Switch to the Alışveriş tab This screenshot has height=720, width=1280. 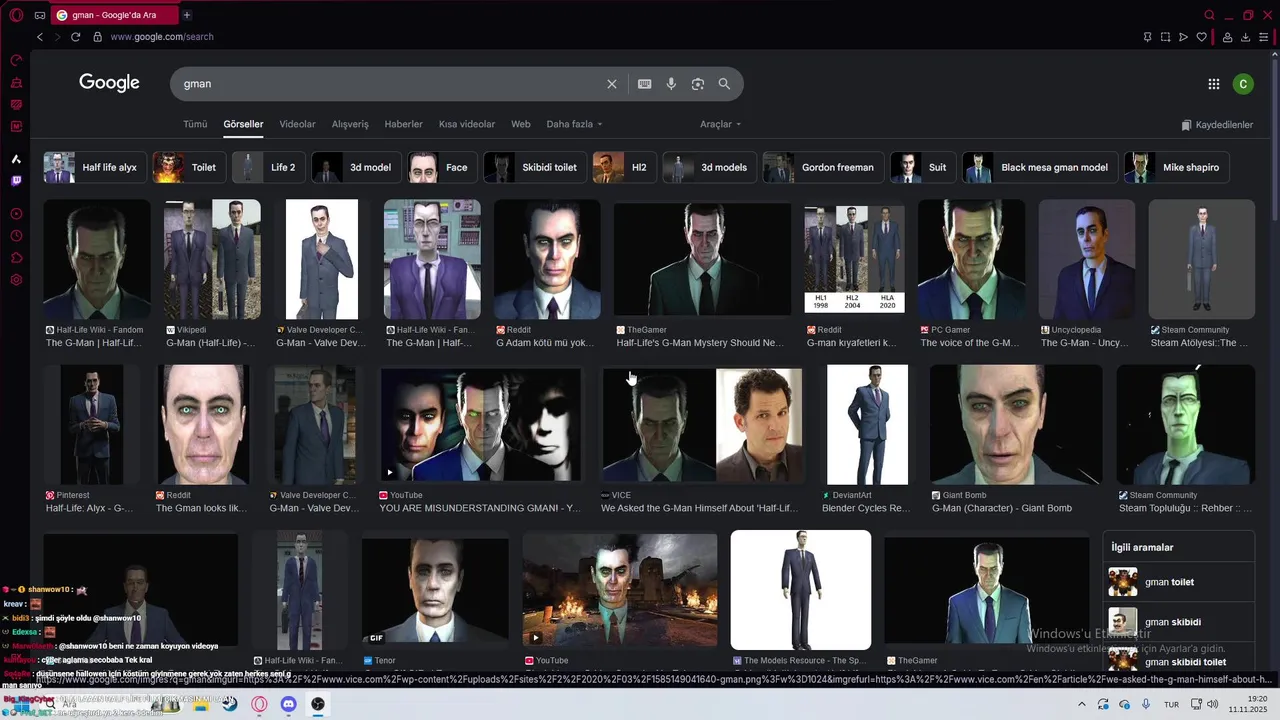pyautogui.click(x=350, y=124)
